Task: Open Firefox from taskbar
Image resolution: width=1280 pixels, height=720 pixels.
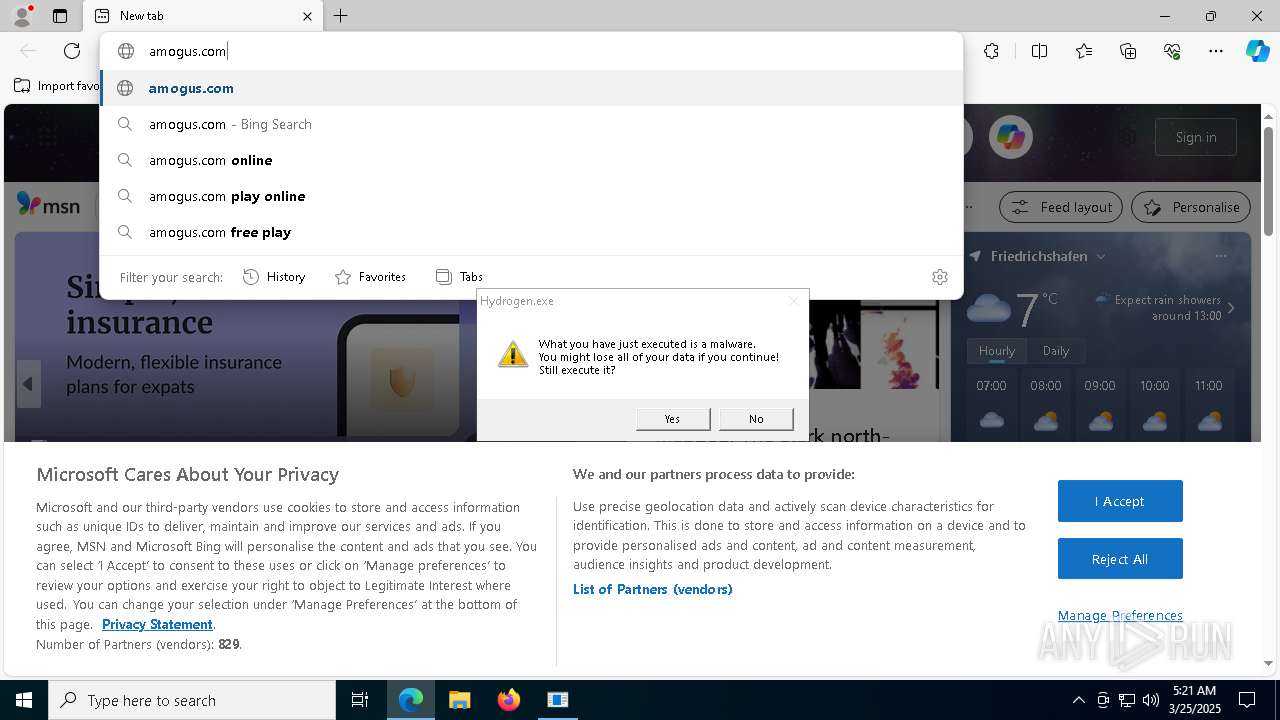Action: [508, 700]
